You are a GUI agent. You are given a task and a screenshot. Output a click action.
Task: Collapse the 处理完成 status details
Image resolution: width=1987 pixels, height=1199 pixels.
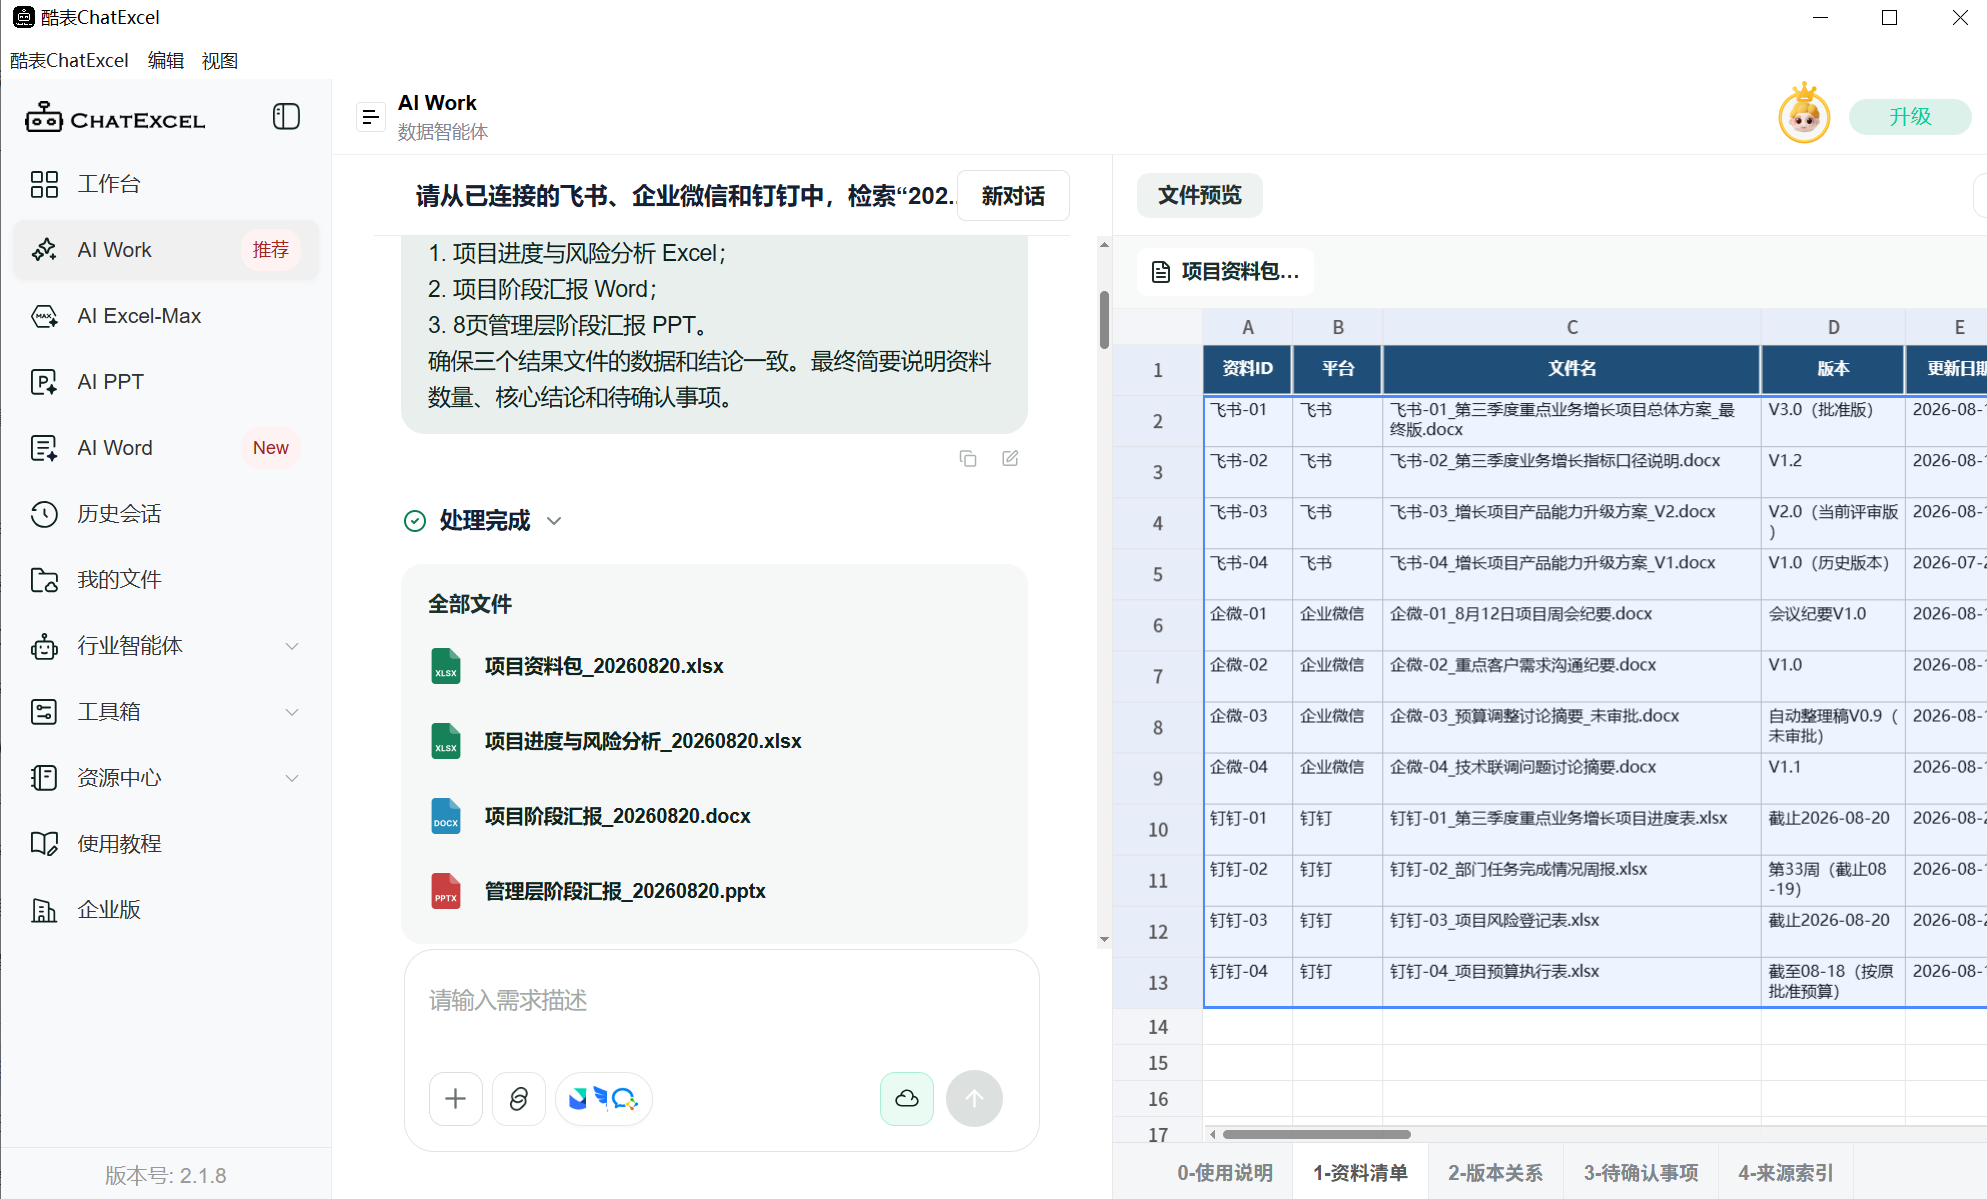pos(554,521)
